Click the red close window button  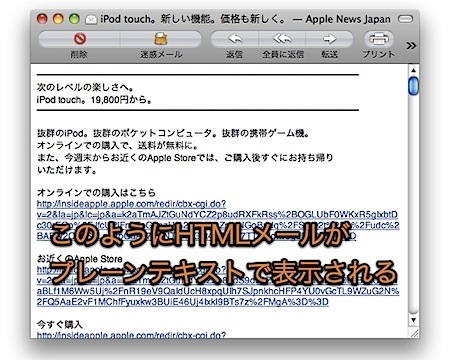point(42,19)
